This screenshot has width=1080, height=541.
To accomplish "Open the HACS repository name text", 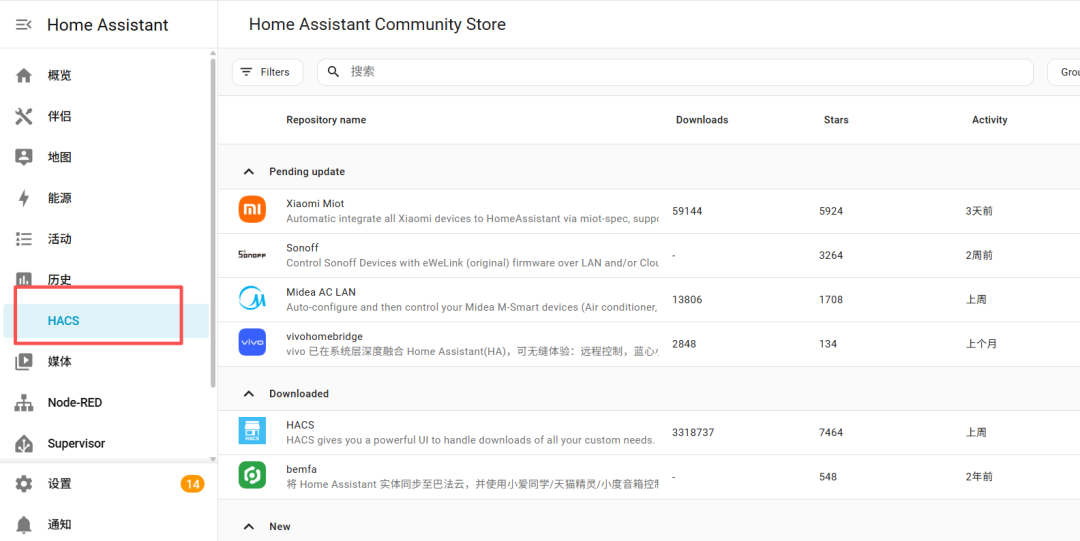I will [x=300, y=425].
